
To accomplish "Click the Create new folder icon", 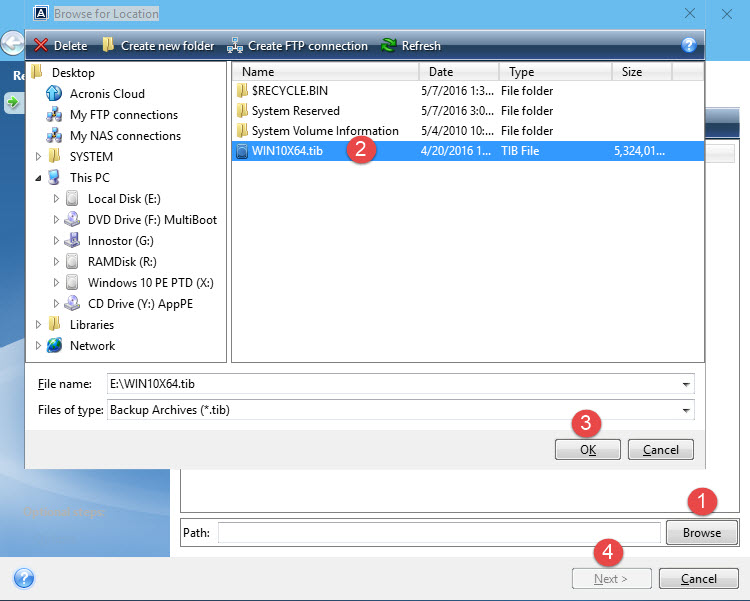I will pyautogui.click(x=108, y=45).
